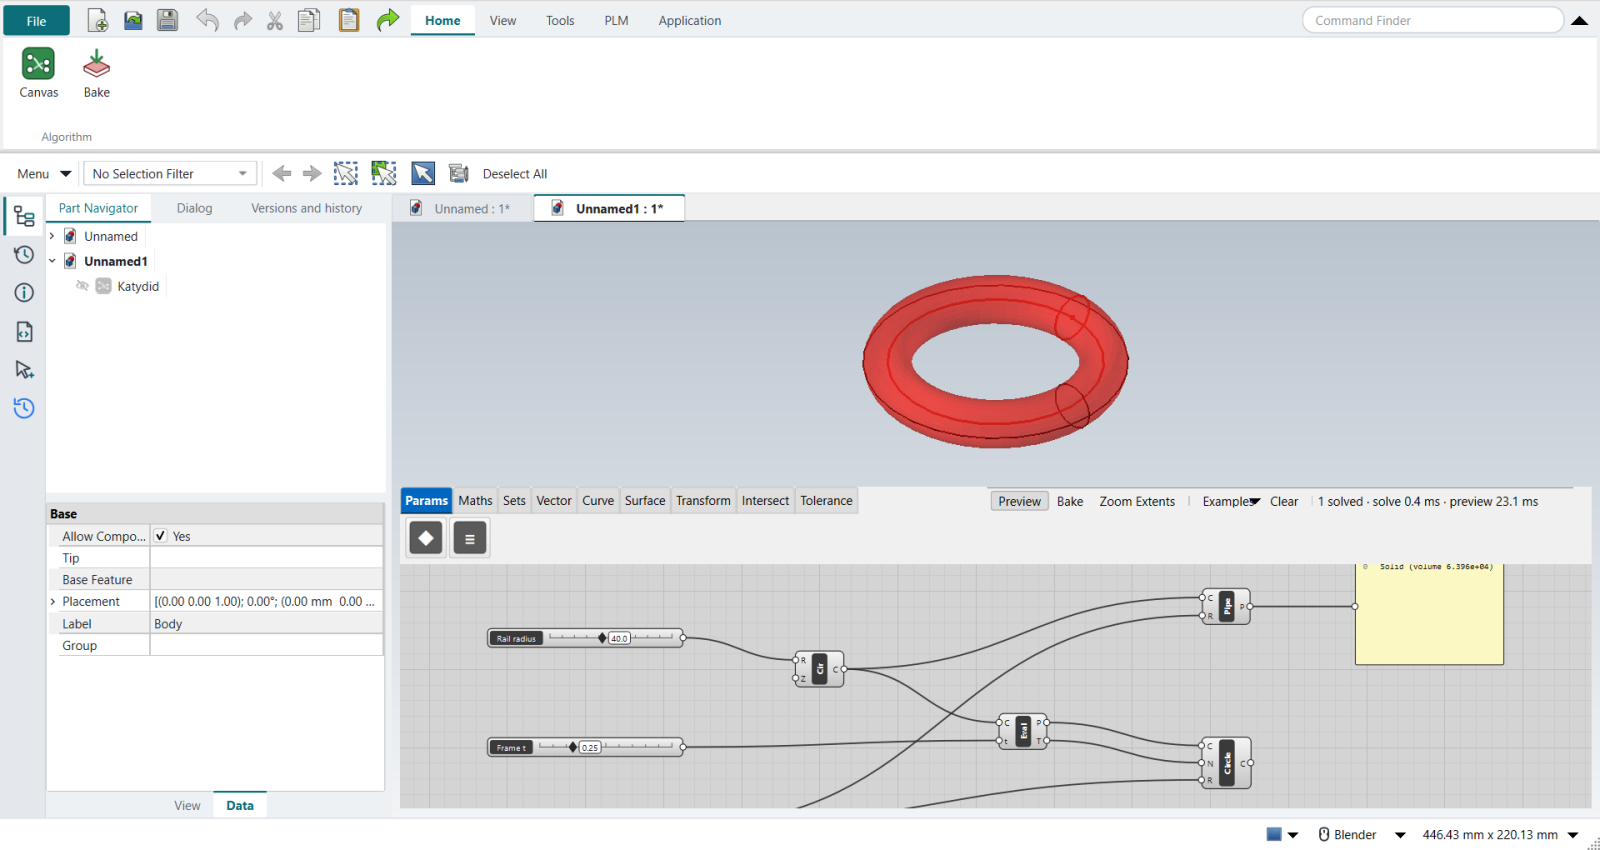Viewport: 1600px width, 850px height.
Task: Open the View ribbon tab
Action: (x=503, y=20)
